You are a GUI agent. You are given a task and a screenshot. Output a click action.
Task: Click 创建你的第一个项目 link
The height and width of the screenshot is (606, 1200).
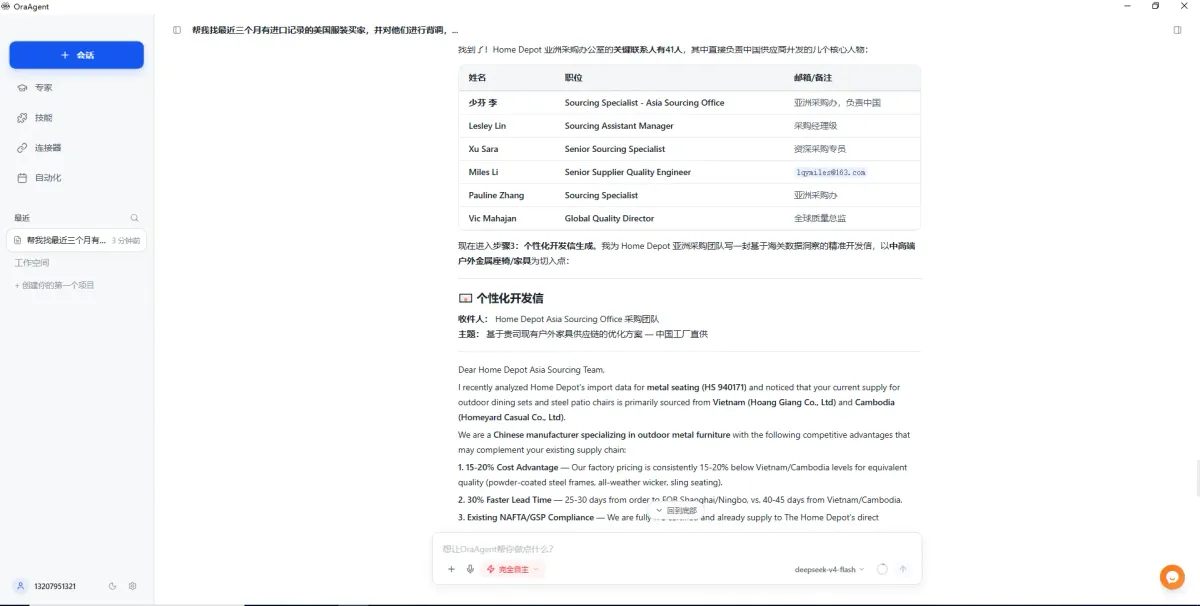pyautogui.click(x=55, y=286)
